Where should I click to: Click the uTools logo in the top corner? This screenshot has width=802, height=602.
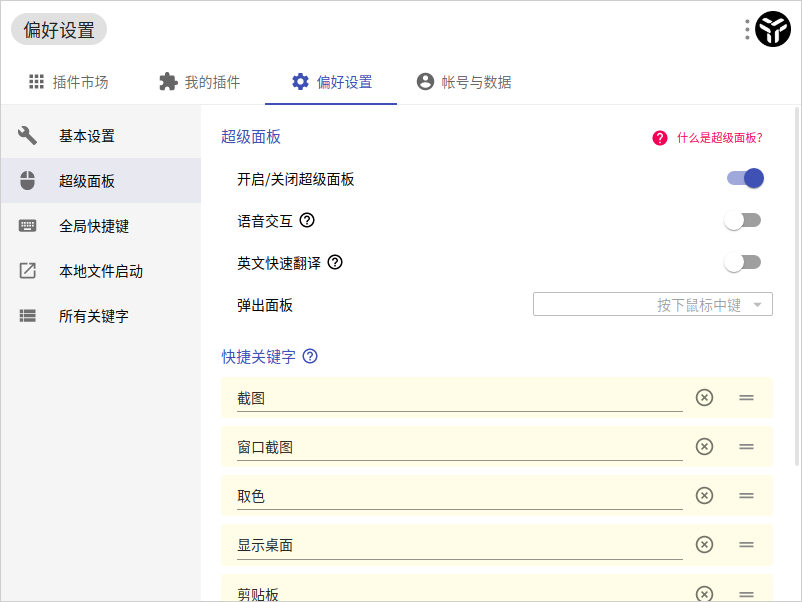(771, 29)
